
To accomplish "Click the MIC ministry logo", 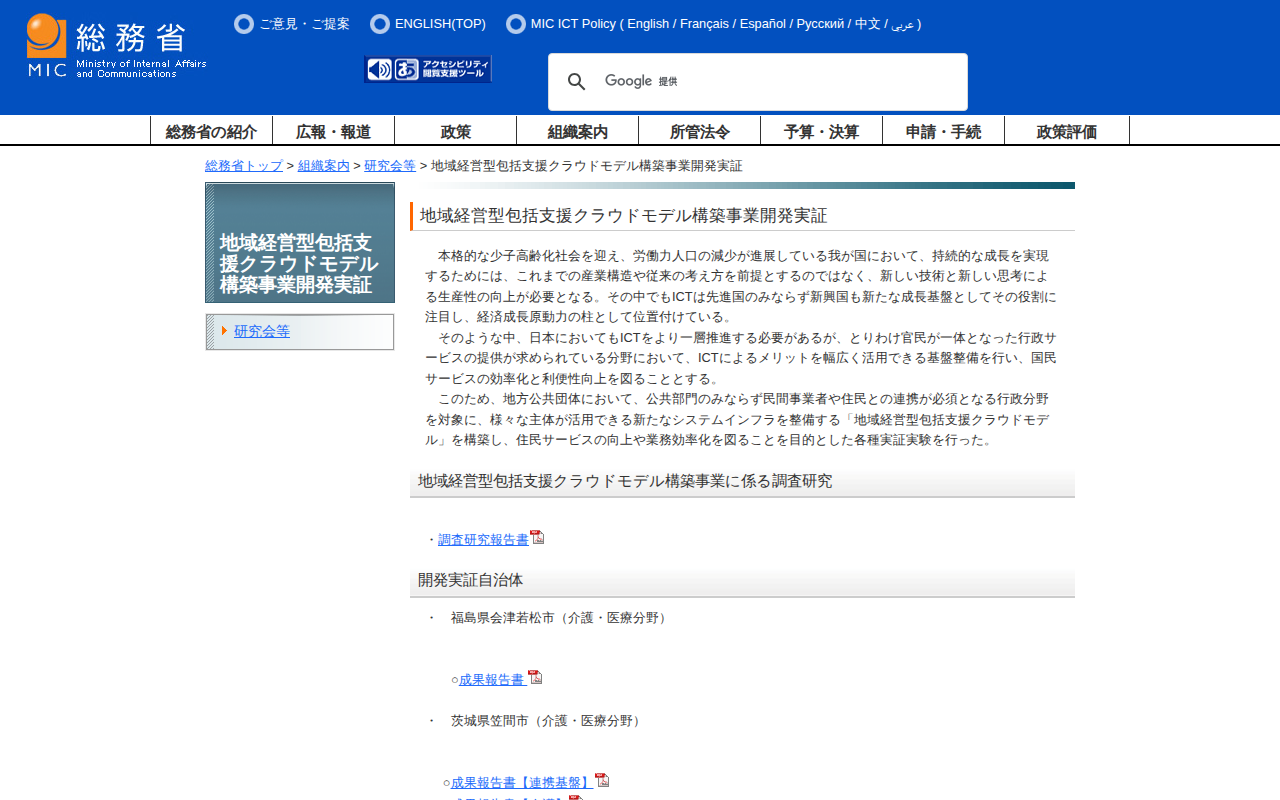I will (x=116, y=46).
